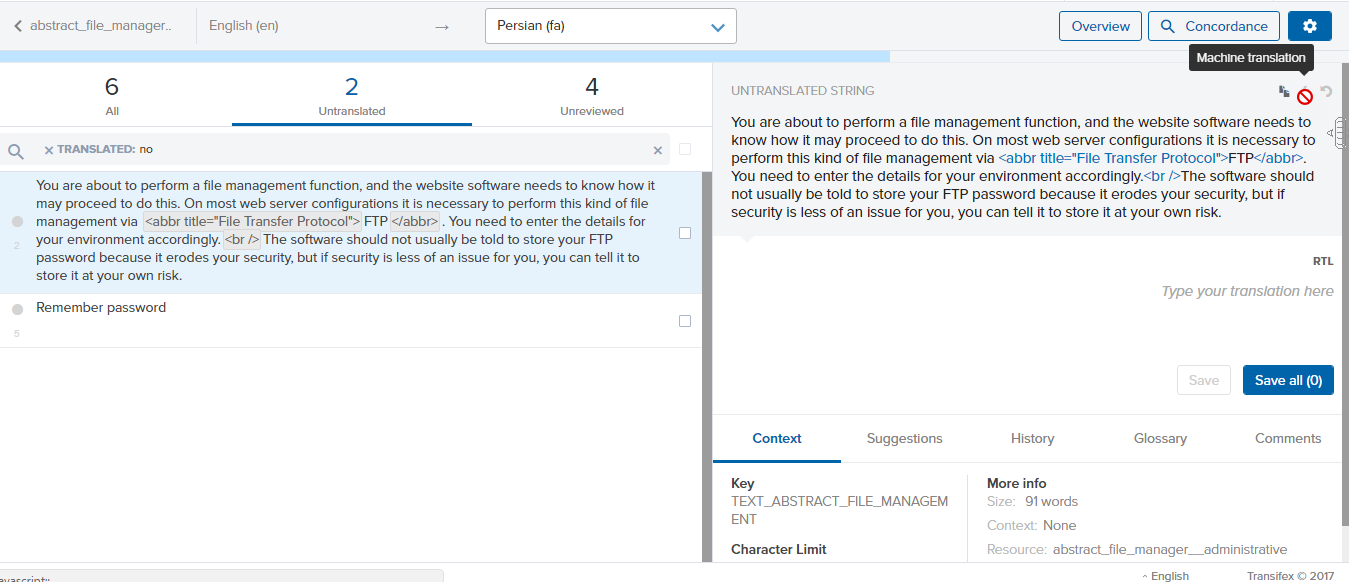Click the side panel resize handle
The image size is (1349, 582).
(1340, 132)
